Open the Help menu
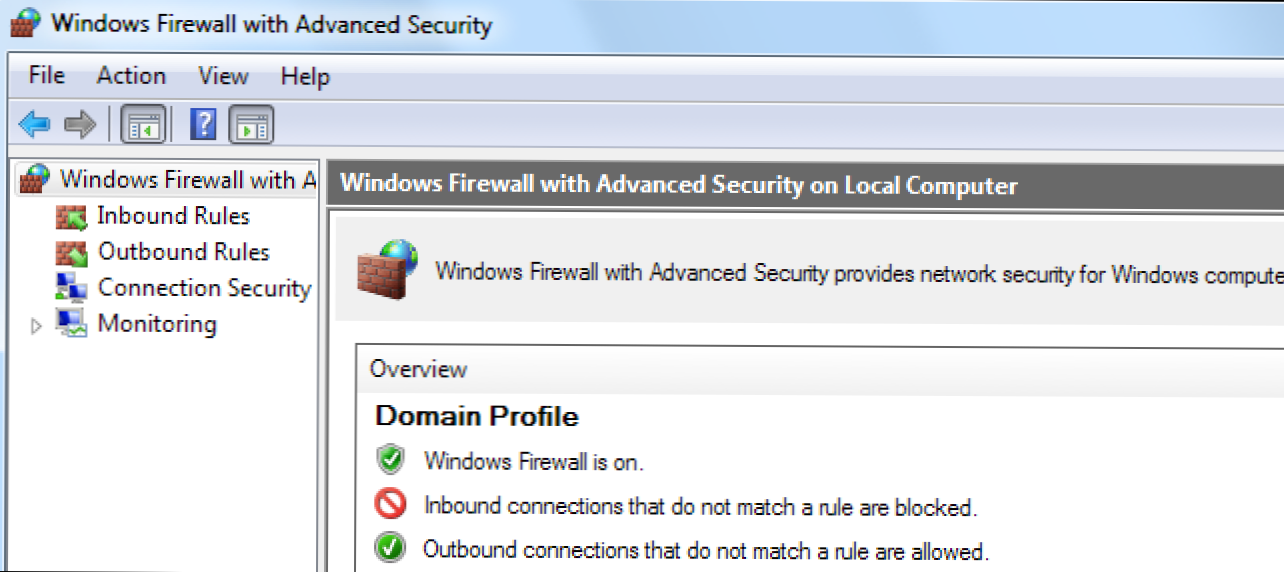The width and height of the screenshot is (1284, 572). [x=305, y=76]
